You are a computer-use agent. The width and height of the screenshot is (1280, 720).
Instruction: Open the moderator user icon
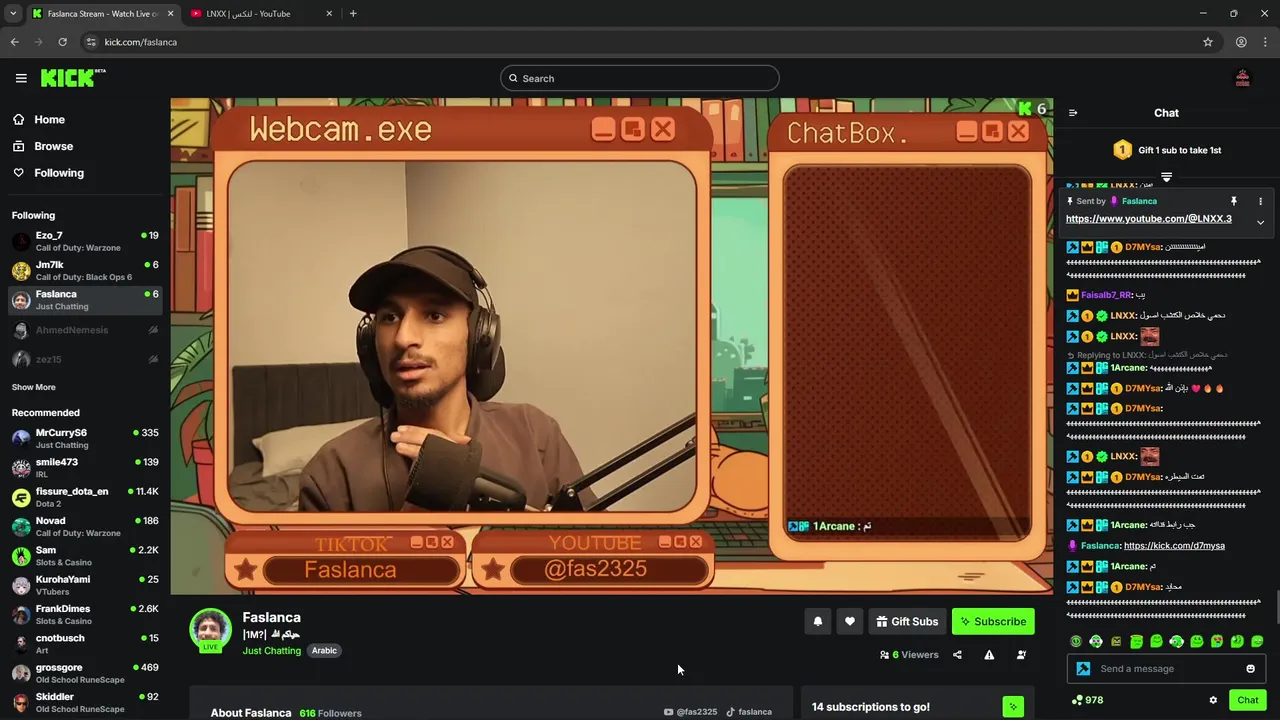(1021, 655)
